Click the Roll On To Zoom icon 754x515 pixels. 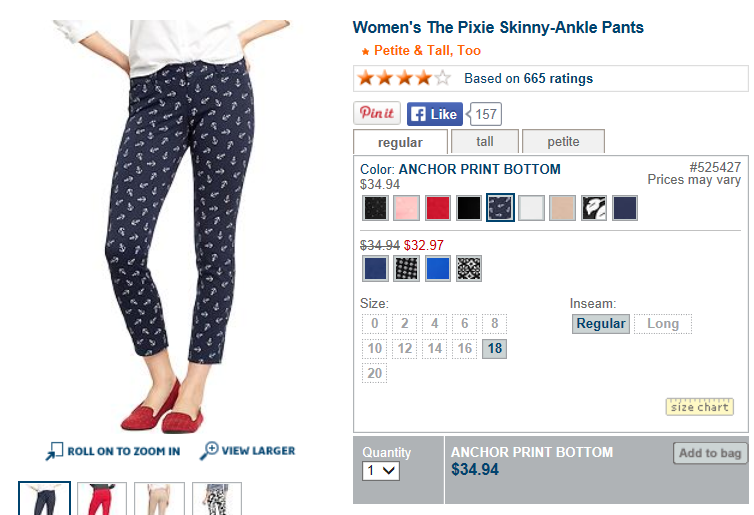pyautogui.click(x=55, y=451)
